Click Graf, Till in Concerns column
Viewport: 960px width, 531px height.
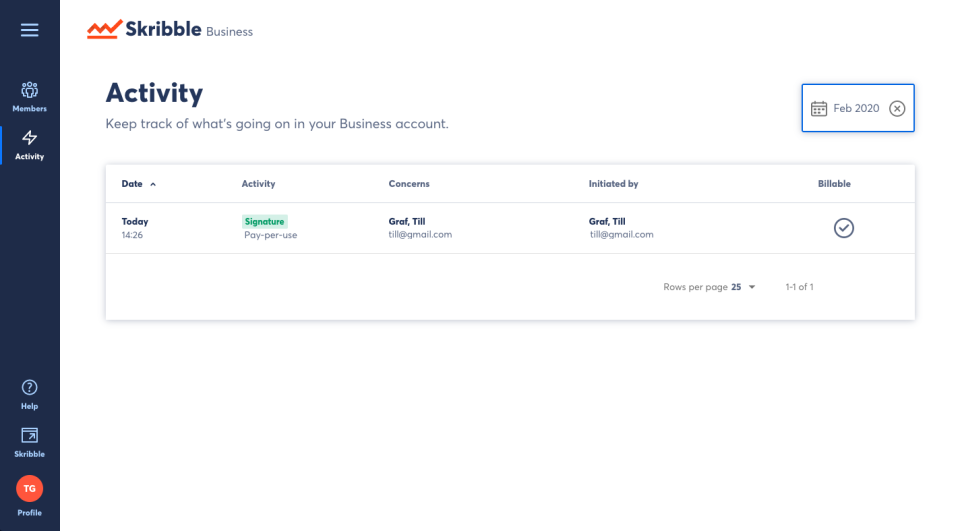click(407, 221)
